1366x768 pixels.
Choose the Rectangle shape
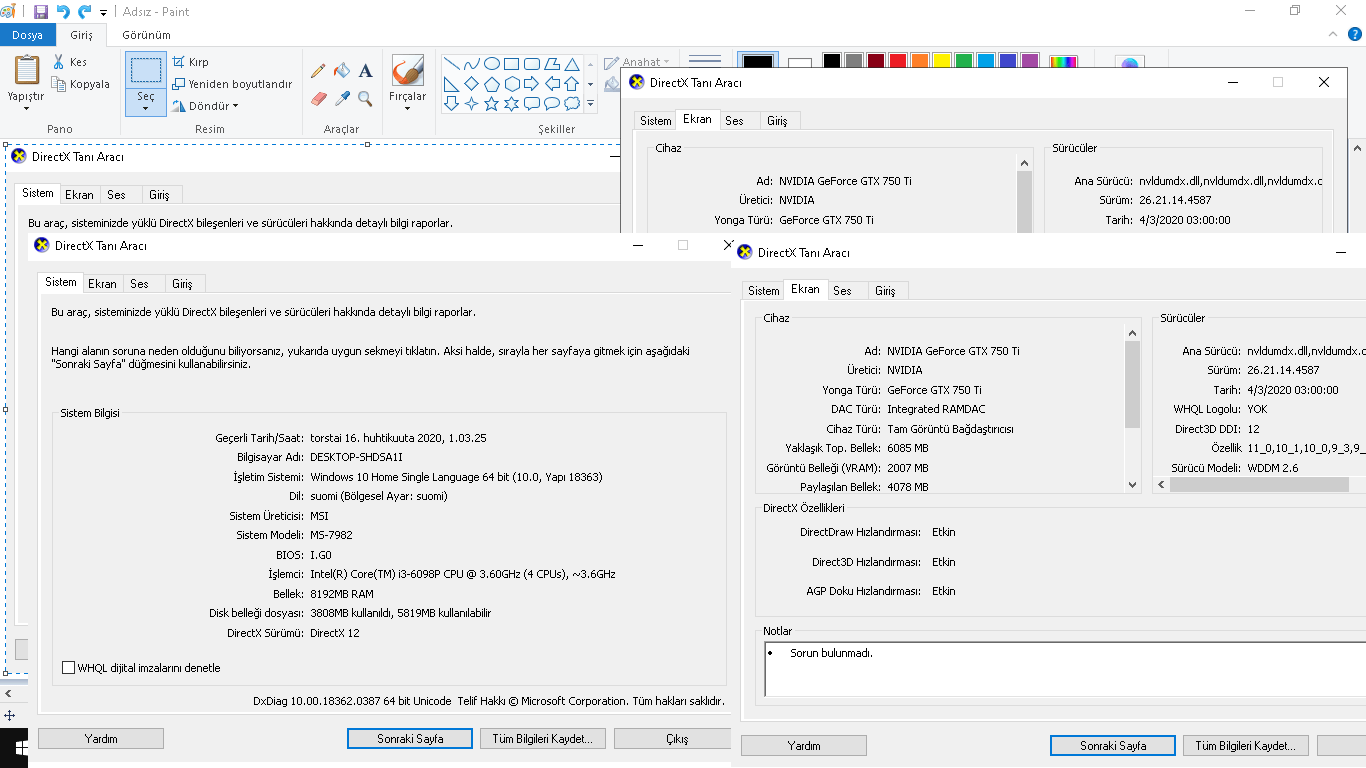[511, 64]
